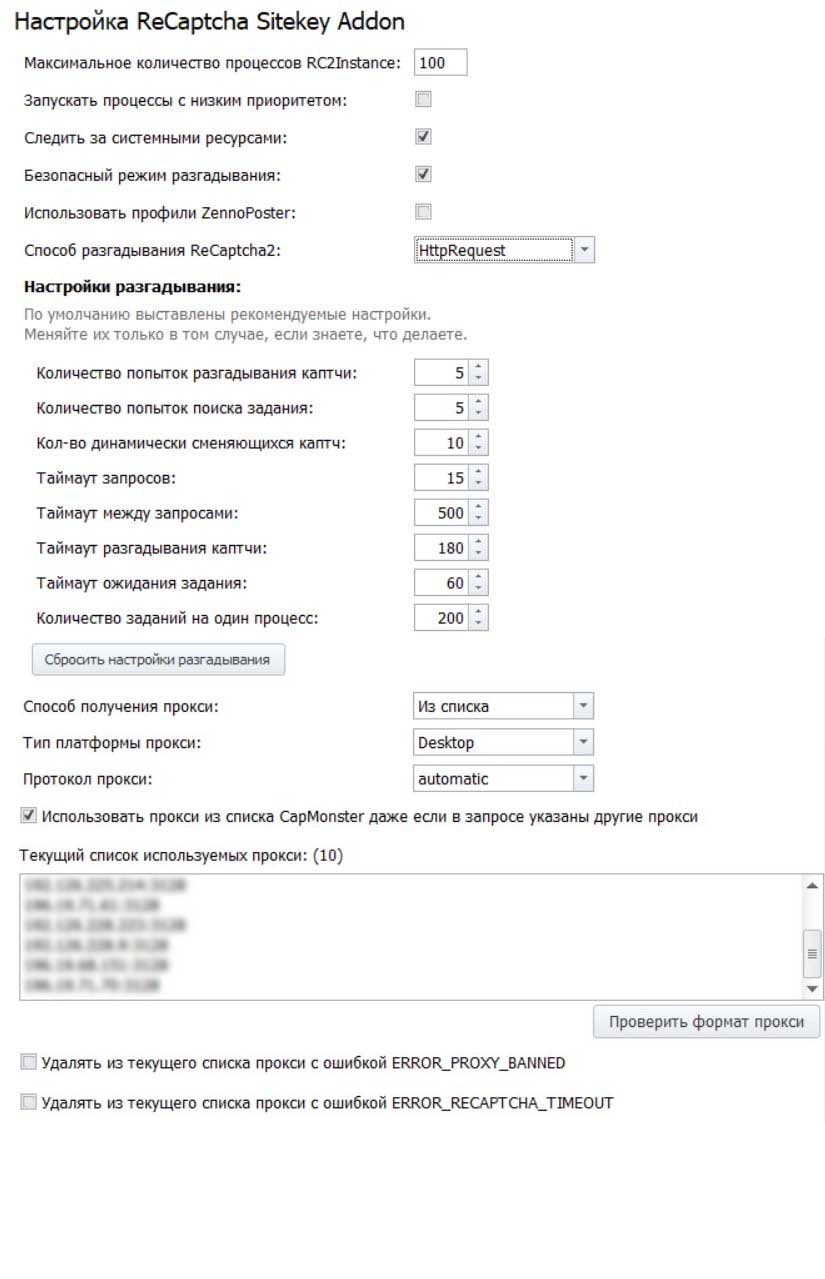Click the max RC2Instance processes field
Image resolution: width=825 pixels, height=1279 pixels.
pos(440,63)
